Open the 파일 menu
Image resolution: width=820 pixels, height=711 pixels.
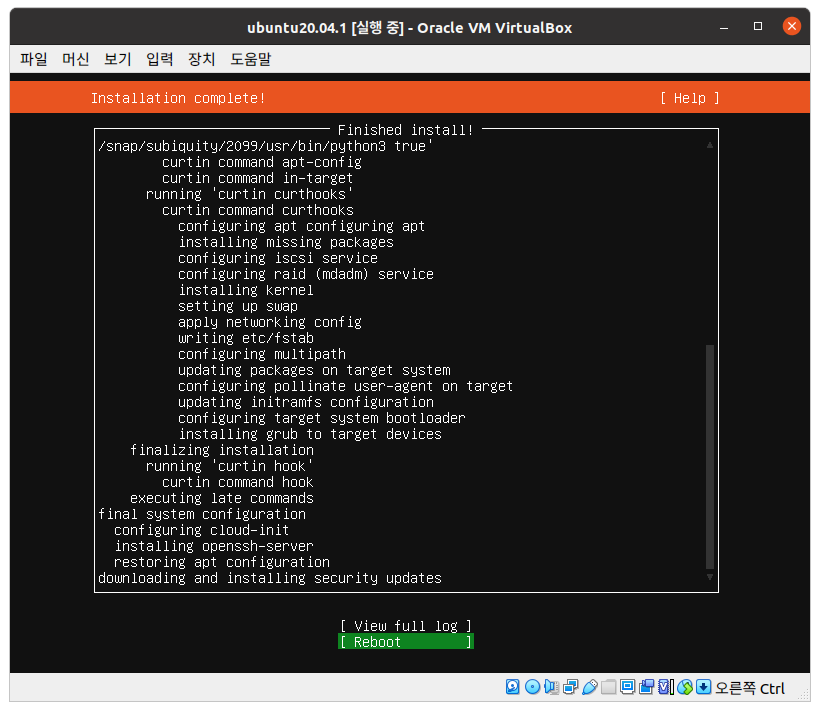point(34,59)
